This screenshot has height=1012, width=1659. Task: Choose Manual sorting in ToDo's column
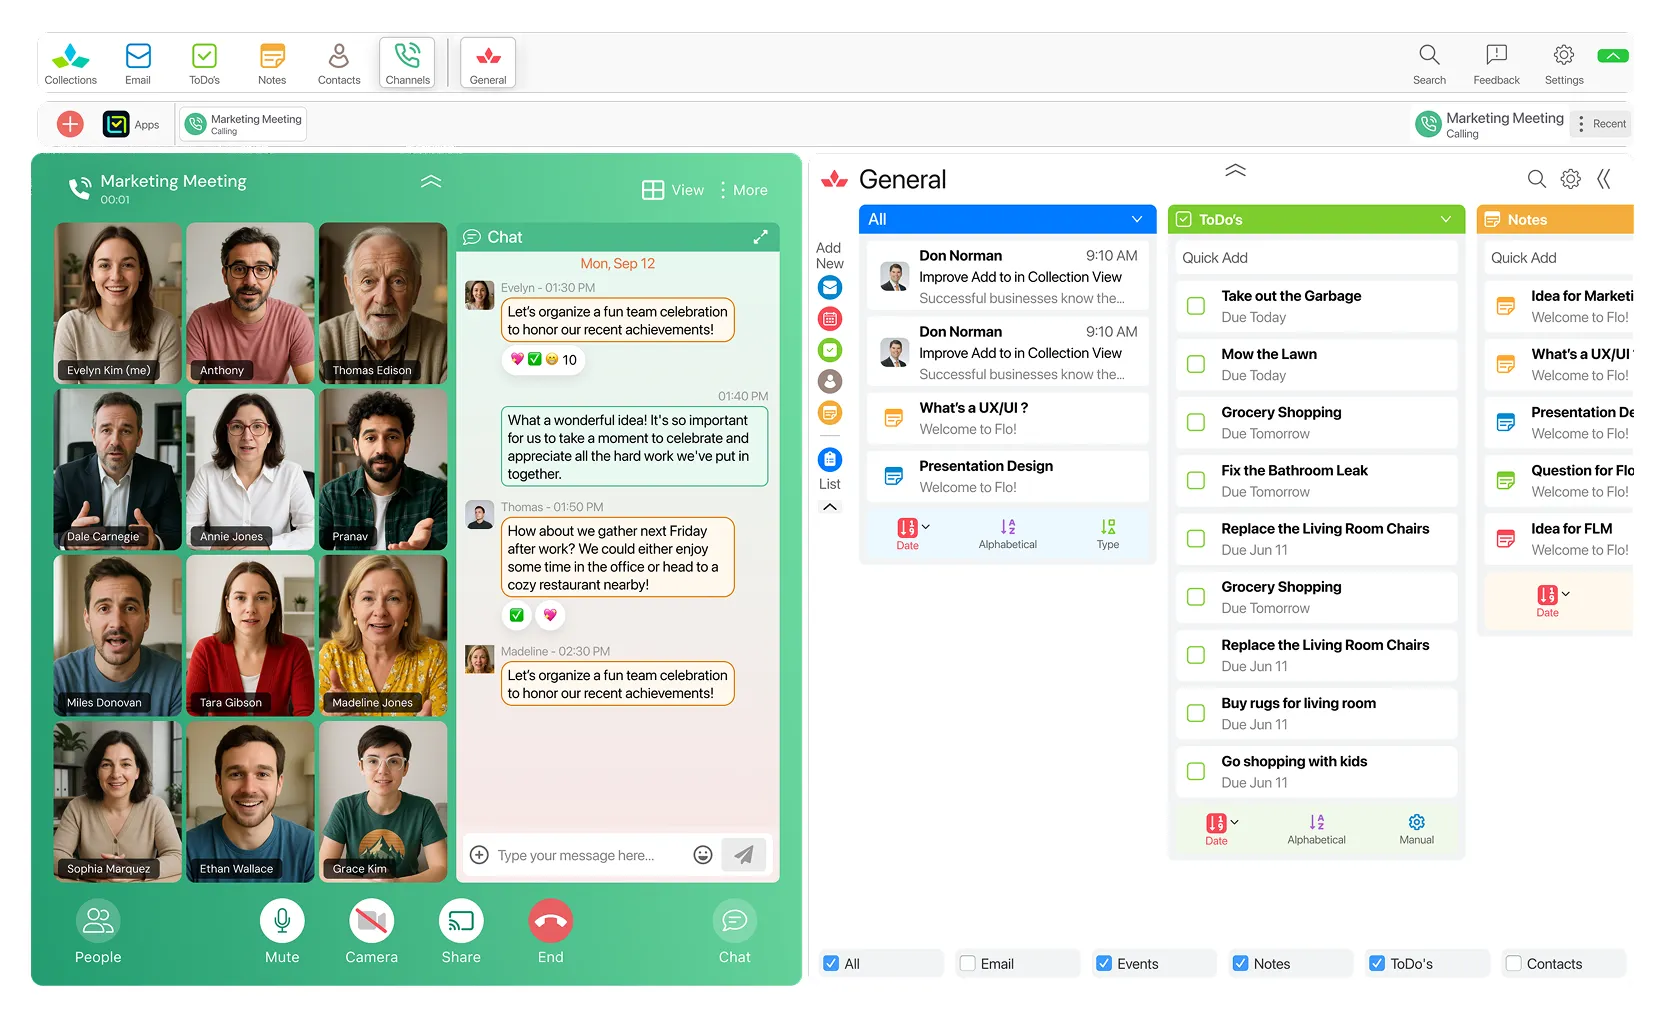pyautogui.click(x=1416, y=829)
